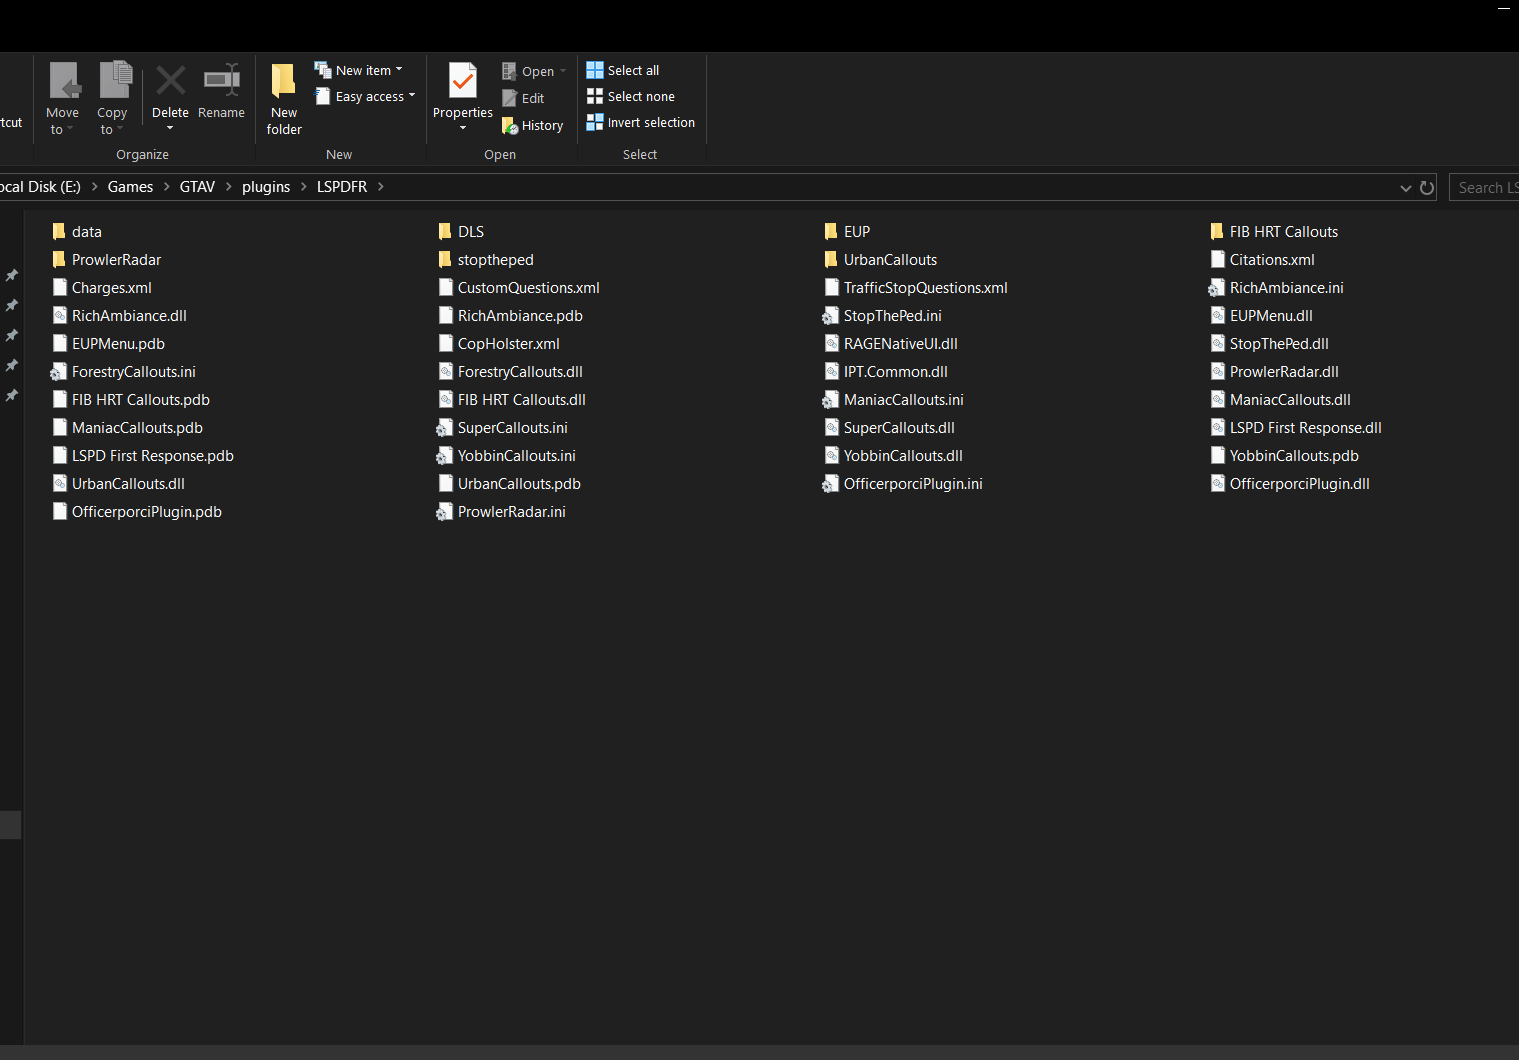This screenshot has width=1519, height=1060.
Task: Select the ProwlerRadar.ini file icon
Action: tap(445, 511)
